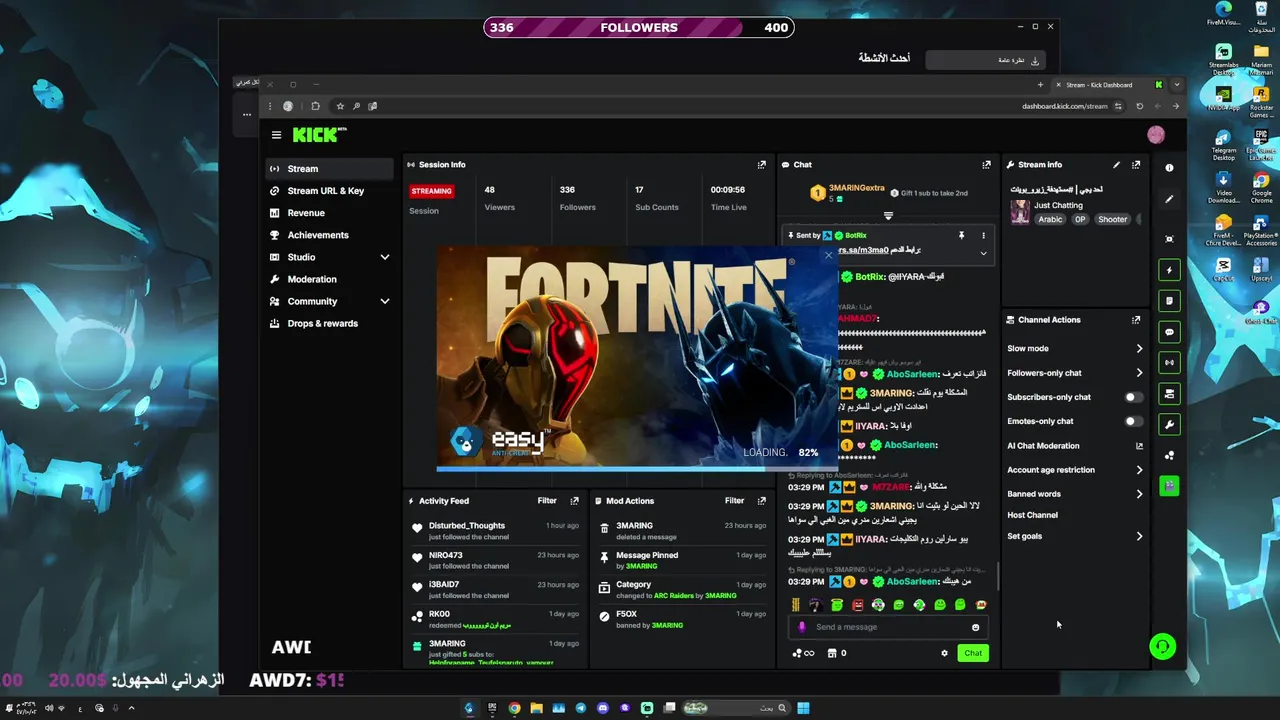Open Telegram from the taskbar
The width and height of the screenshot is (1280, 720).
(x=581, y=708)
